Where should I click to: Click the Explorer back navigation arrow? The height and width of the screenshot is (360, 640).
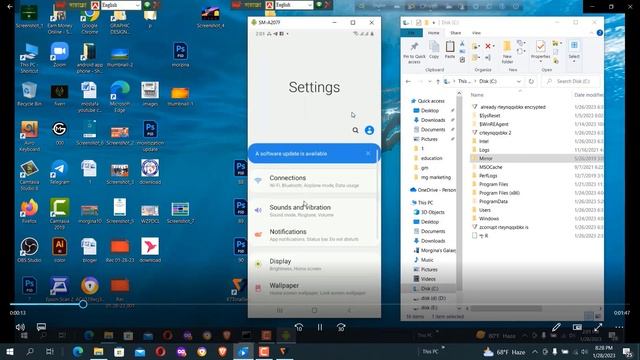pos(408,81)
